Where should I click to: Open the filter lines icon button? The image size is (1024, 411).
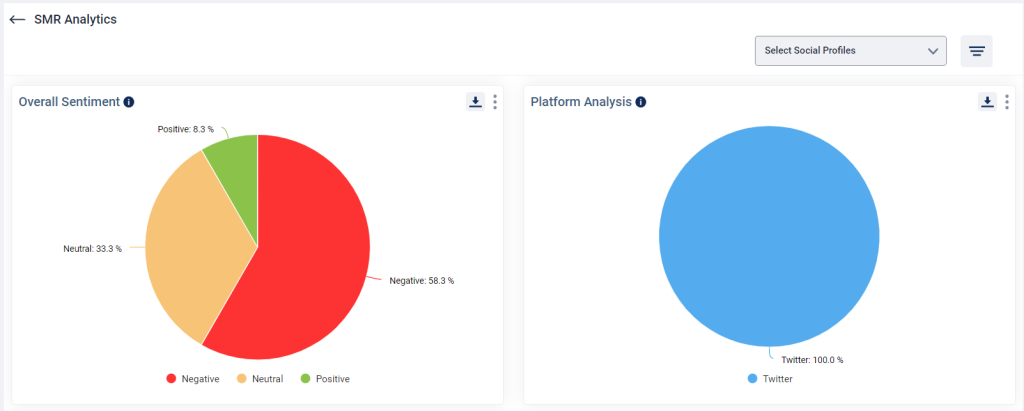(976, 51)
